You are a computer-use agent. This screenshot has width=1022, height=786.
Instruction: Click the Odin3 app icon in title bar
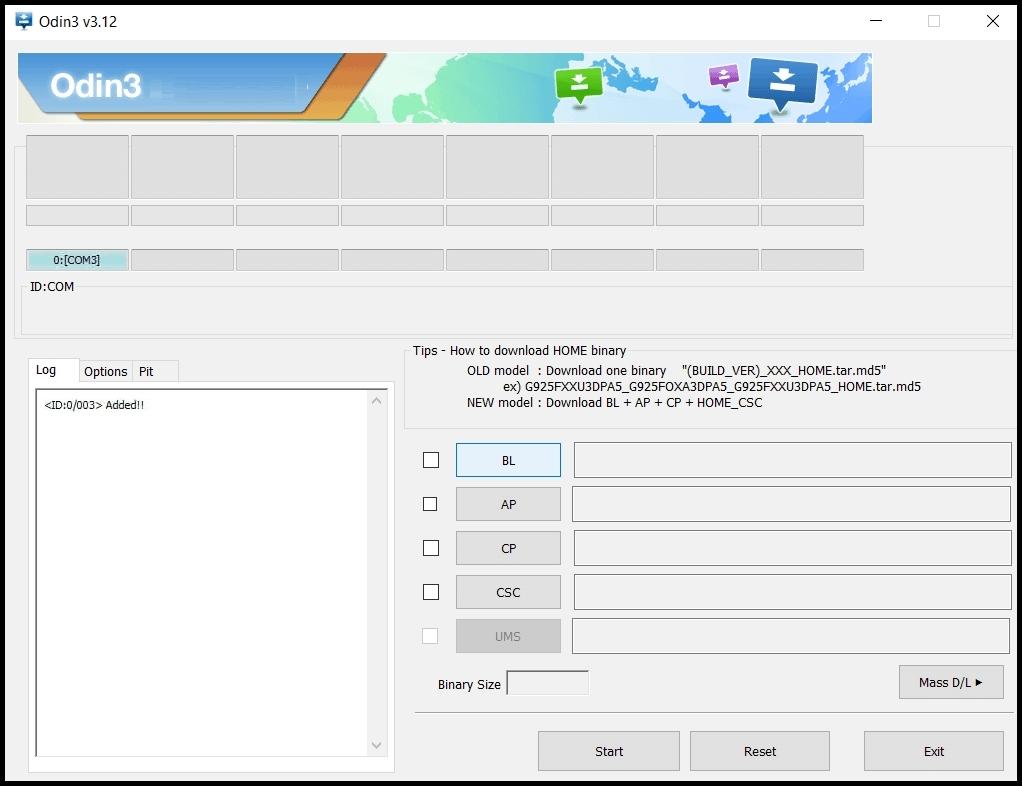coord(23,21)
